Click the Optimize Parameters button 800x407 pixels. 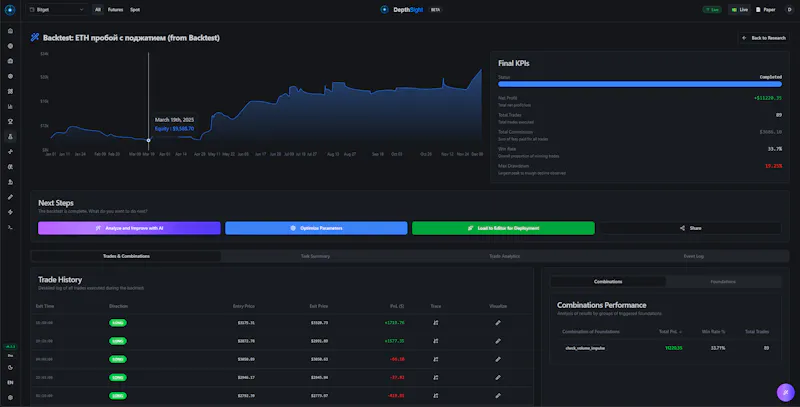(x=316, y=228)
